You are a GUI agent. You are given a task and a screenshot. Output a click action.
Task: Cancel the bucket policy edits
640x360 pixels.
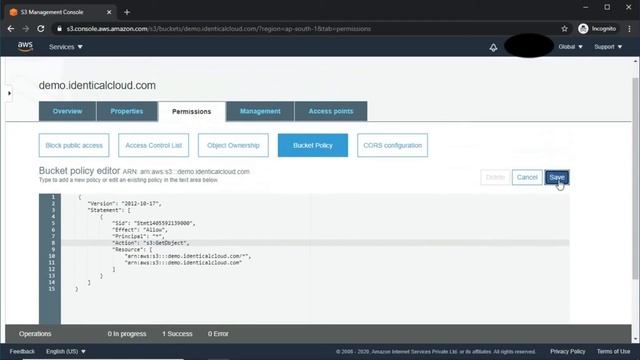(527, 177)
